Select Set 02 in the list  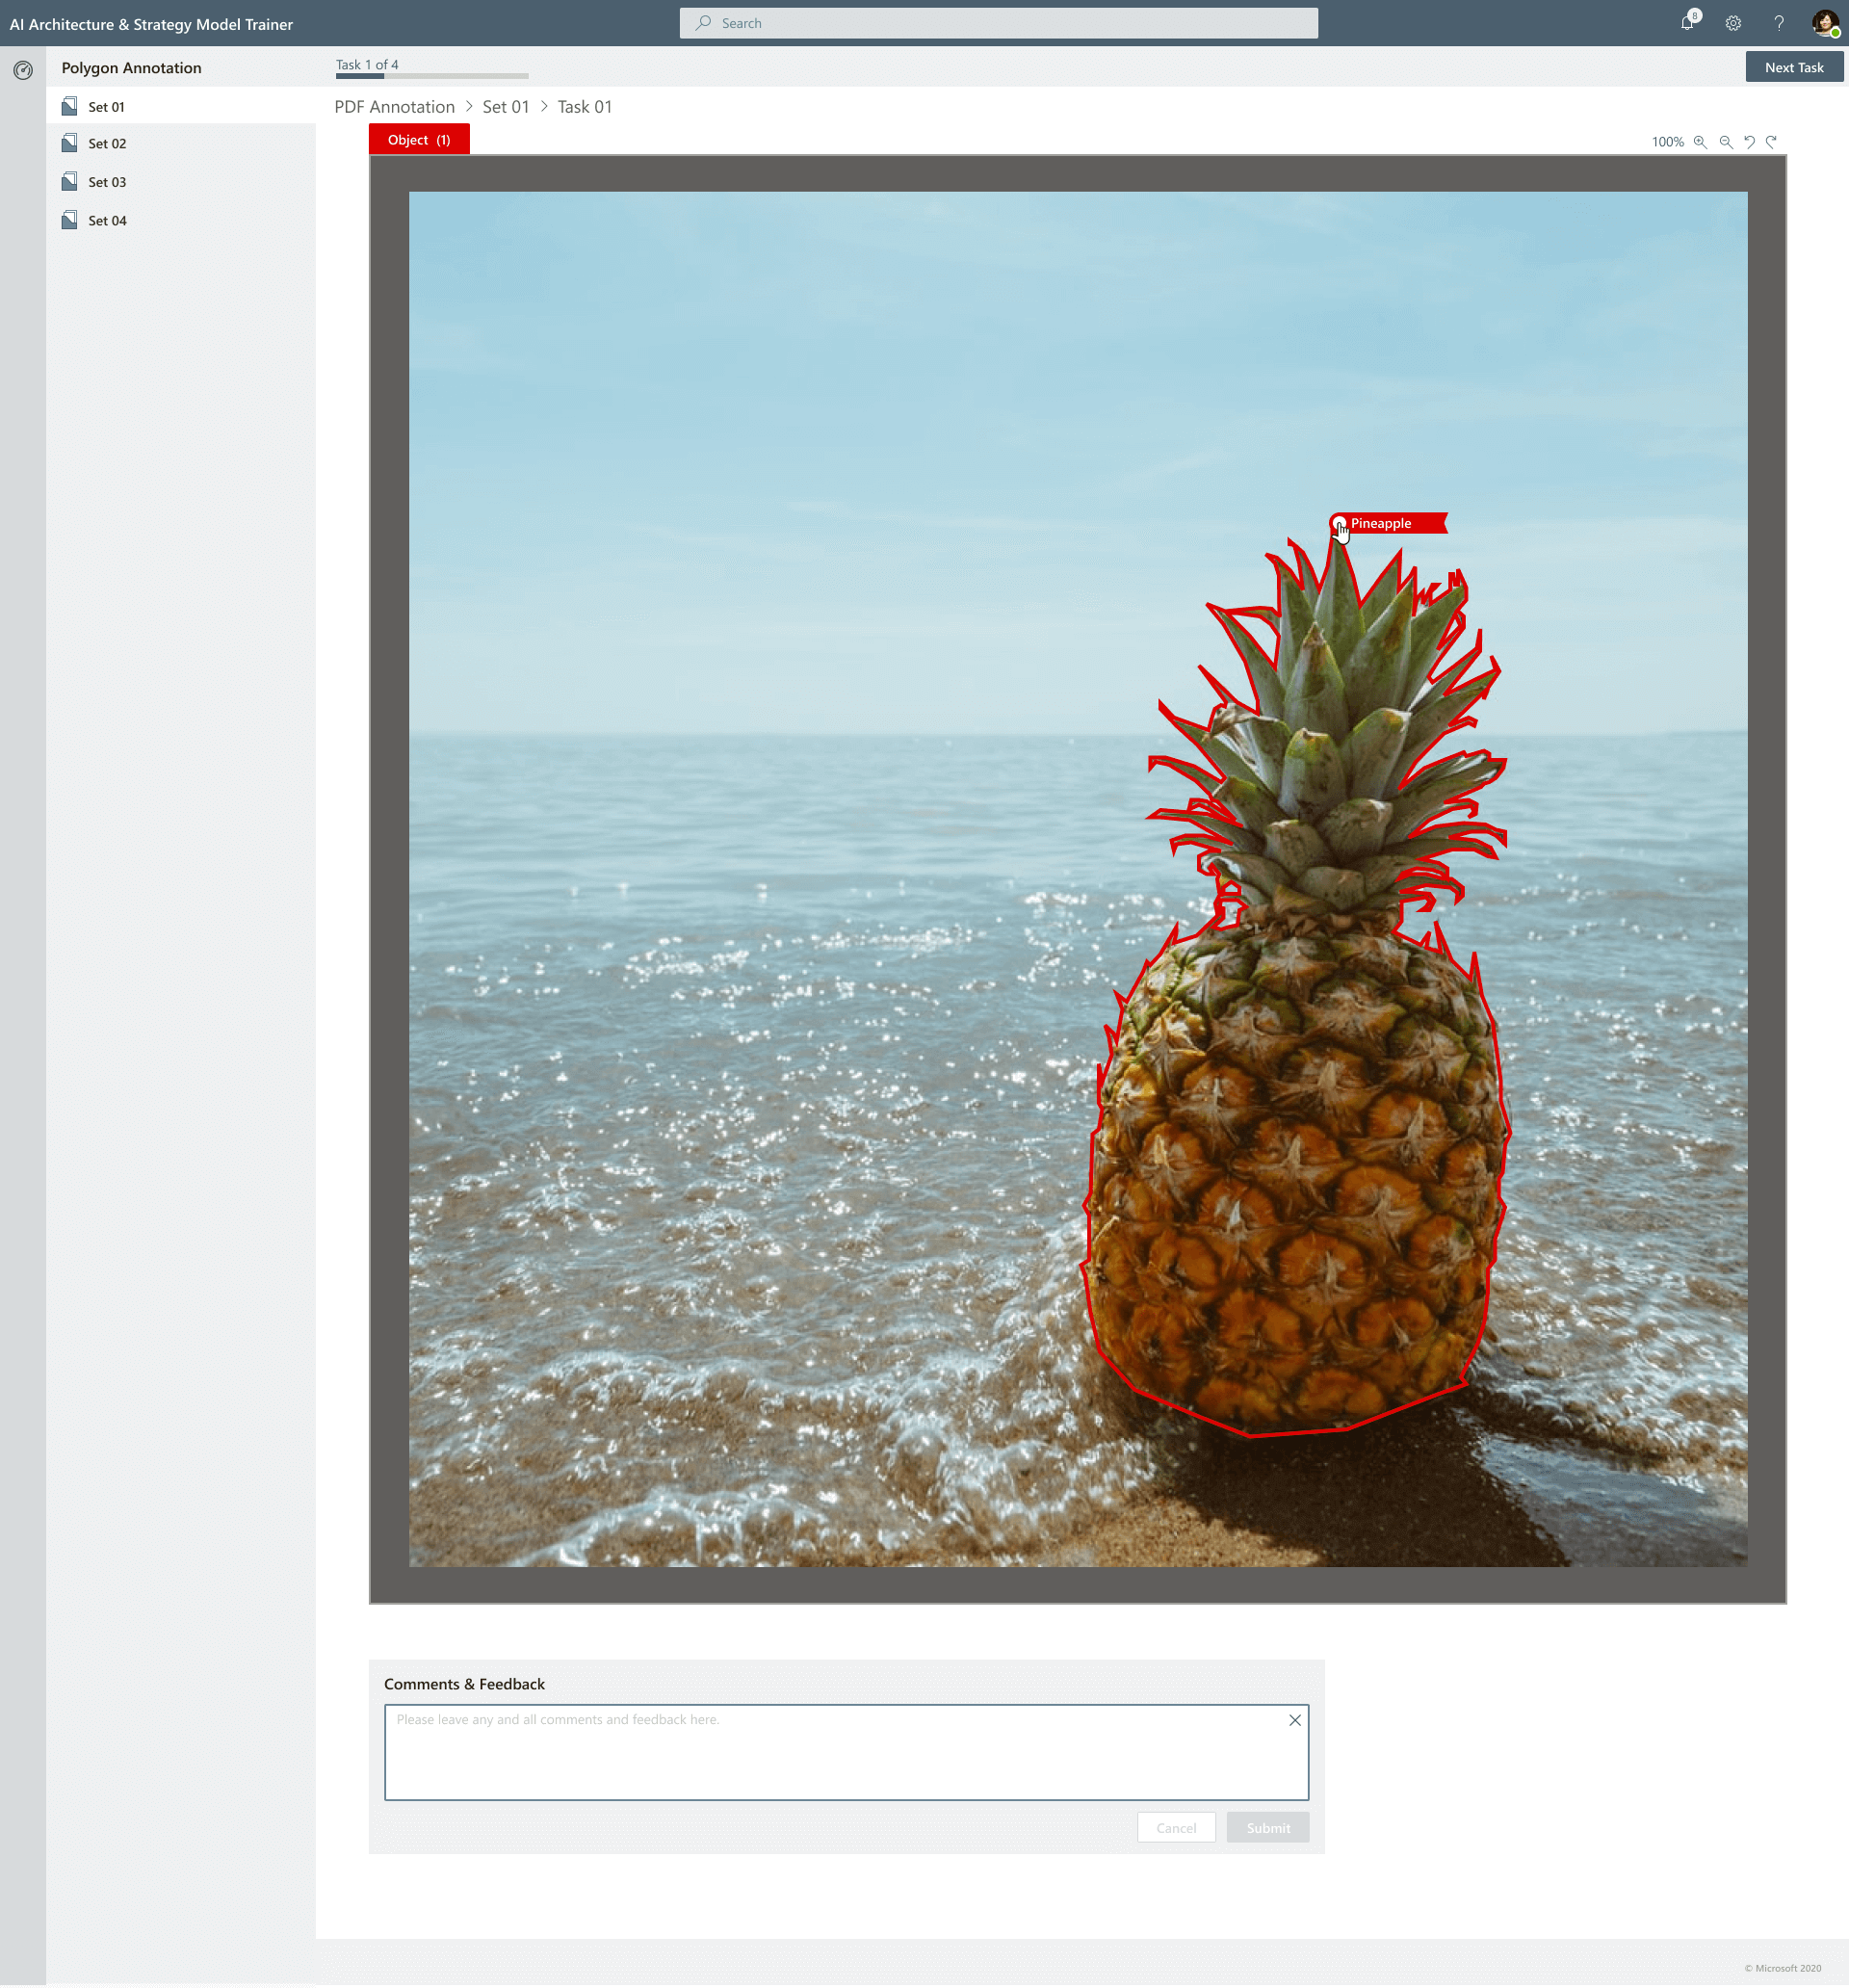tap(107, 144)
